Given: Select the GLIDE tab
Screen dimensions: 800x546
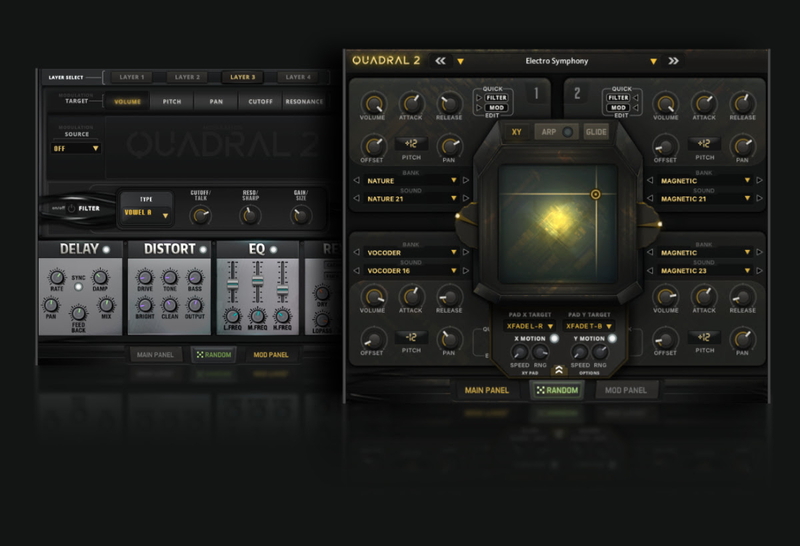Looking at the screenshot, I should point(596,132).
